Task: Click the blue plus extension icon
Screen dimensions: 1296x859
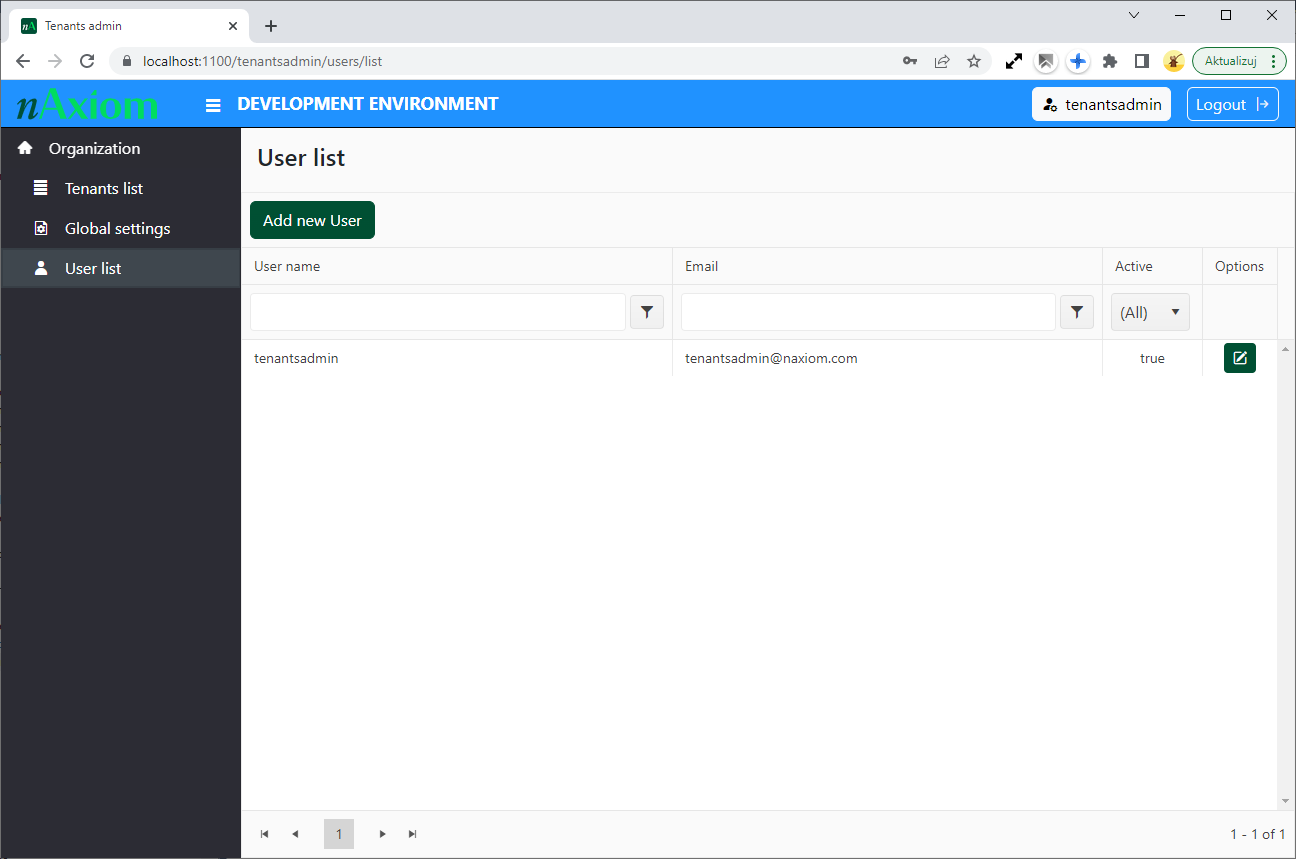Action: point(1077,61)
